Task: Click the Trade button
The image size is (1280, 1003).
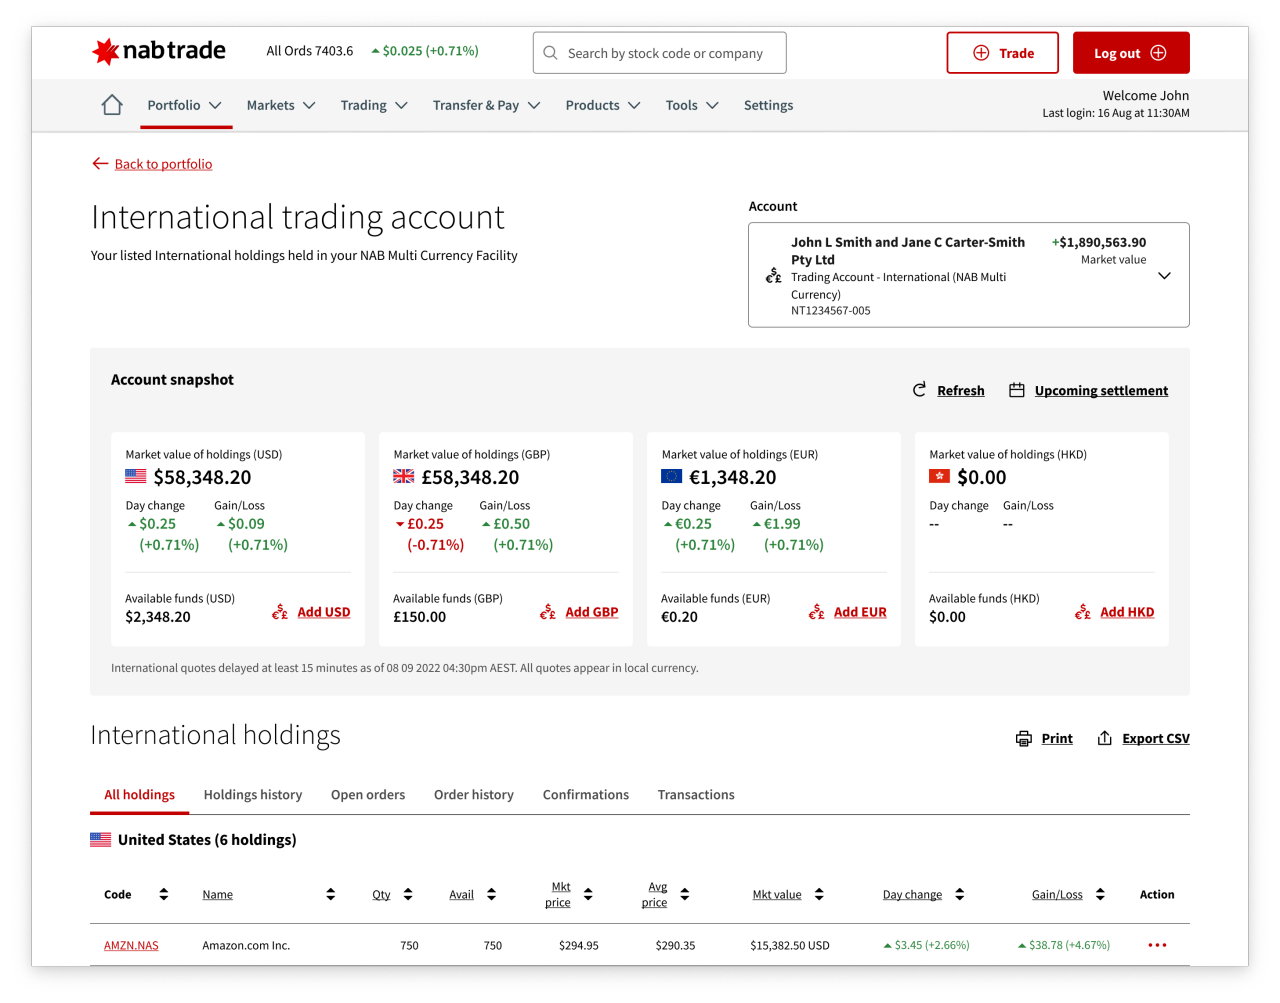Action: pos(1002,53)
